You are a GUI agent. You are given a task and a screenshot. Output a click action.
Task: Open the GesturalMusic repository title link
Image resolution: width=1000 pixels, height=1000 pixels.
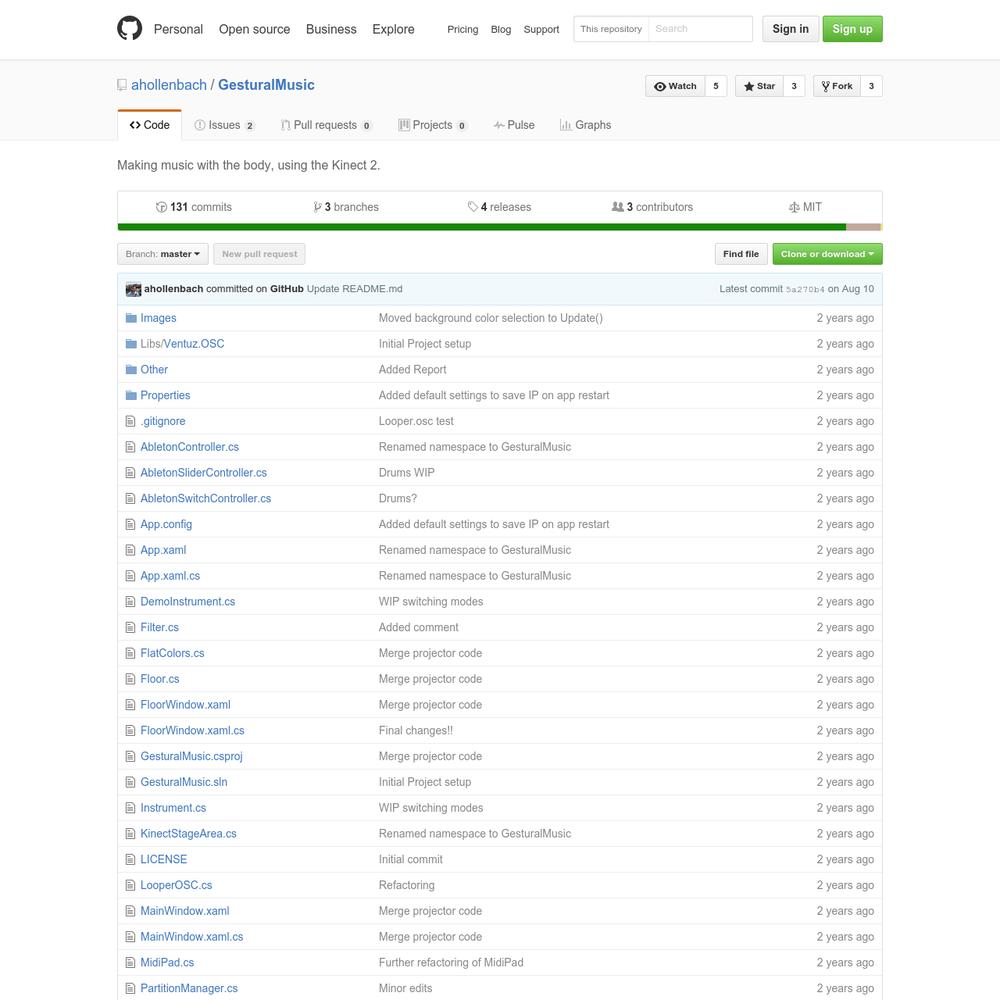click(266, 85)
